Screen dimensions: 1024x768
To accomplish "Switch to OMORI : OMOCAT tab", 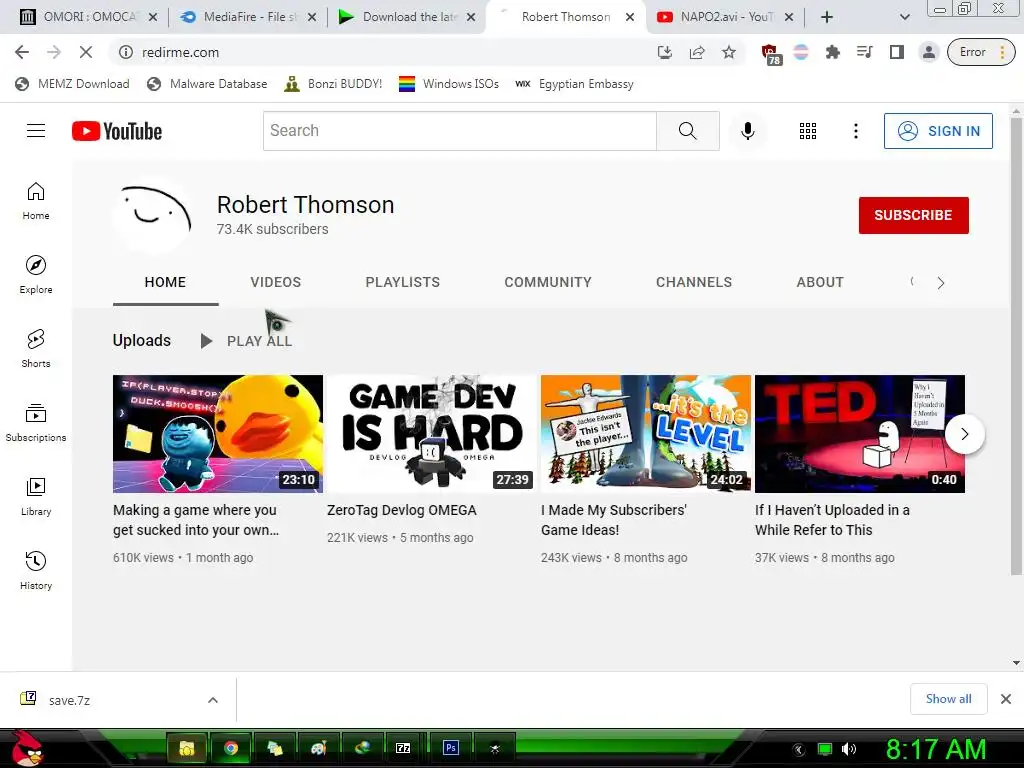I will coord(89,17).
